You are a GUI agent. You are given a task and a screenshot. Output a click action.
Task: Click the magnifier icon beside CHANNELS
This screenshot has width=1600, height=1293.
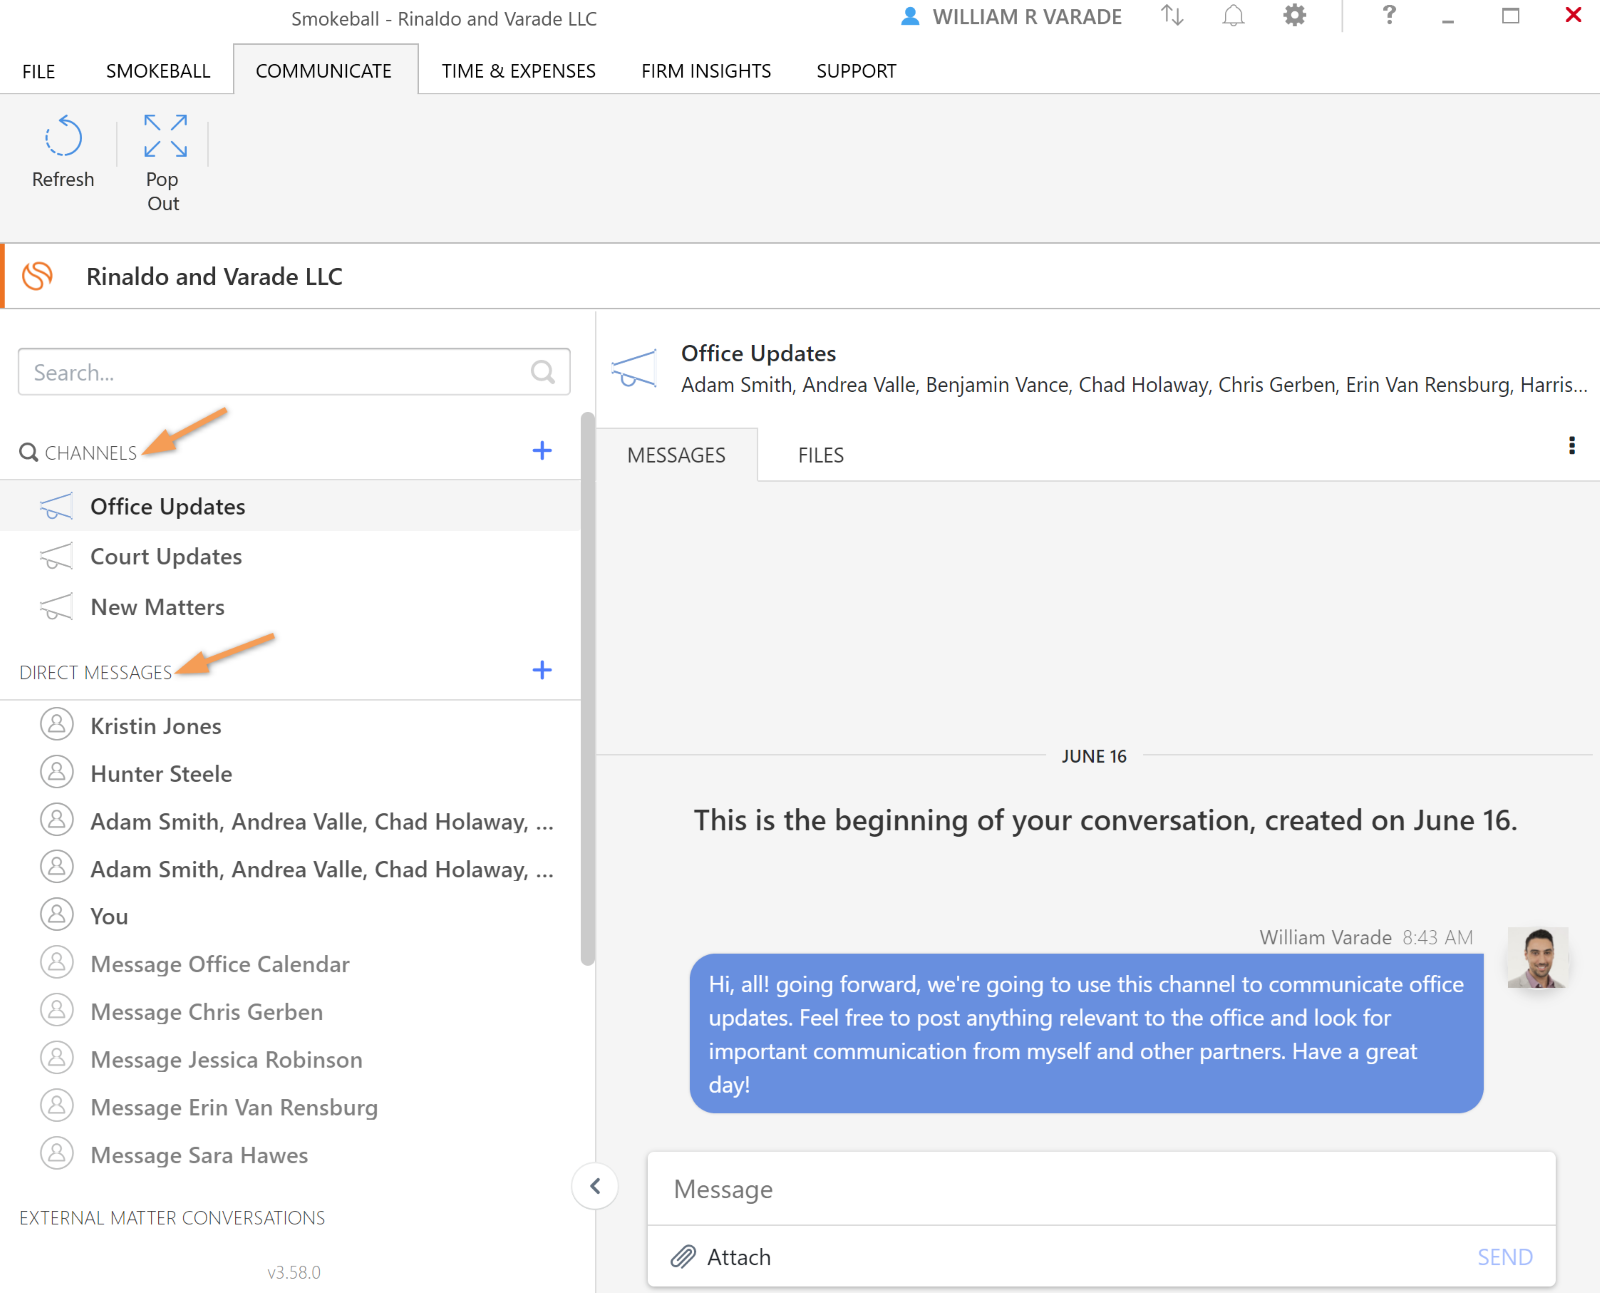click(28, 452)
